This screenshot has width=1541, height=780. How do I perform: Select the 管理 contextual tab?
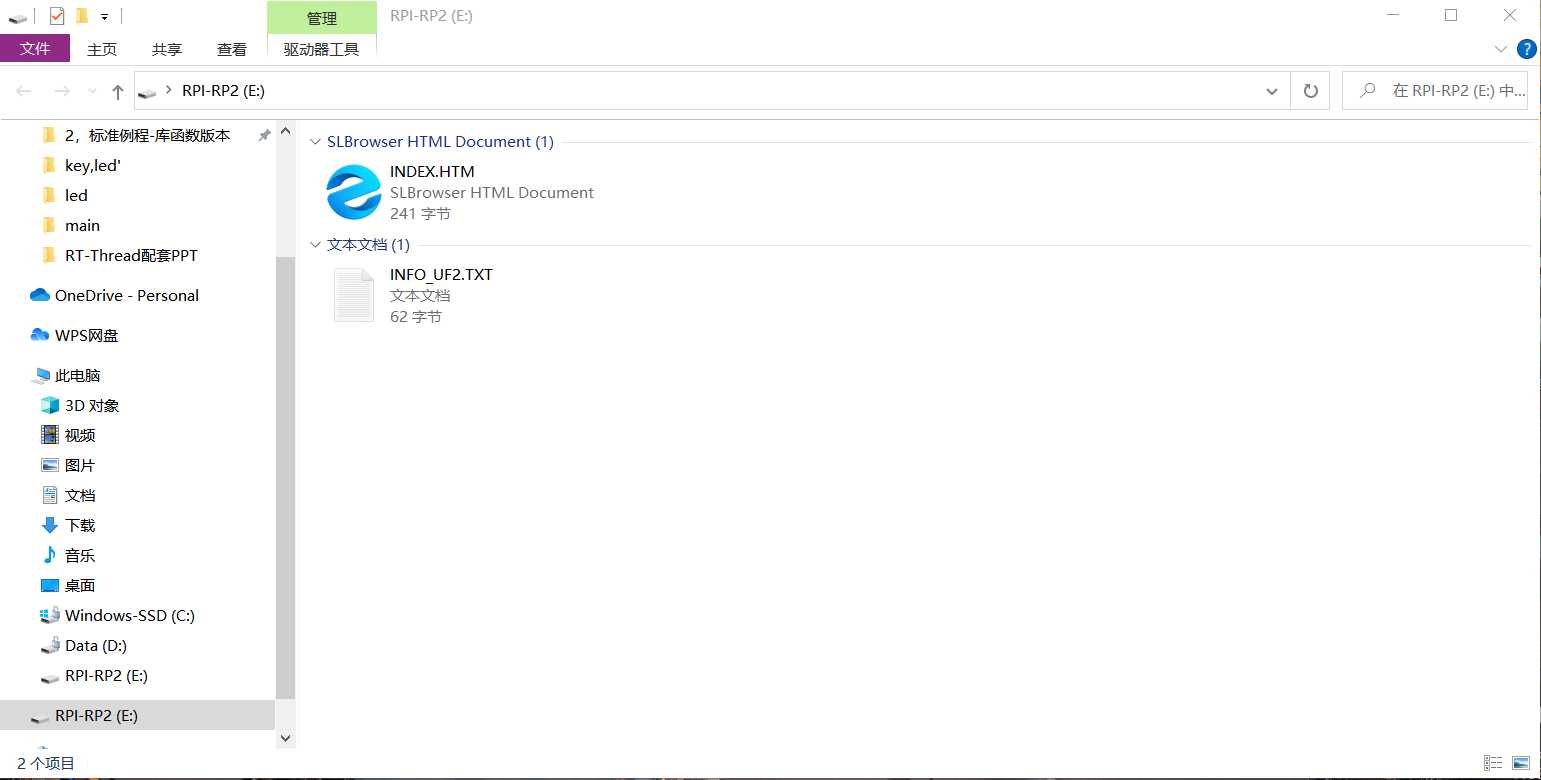pos(322,18)
